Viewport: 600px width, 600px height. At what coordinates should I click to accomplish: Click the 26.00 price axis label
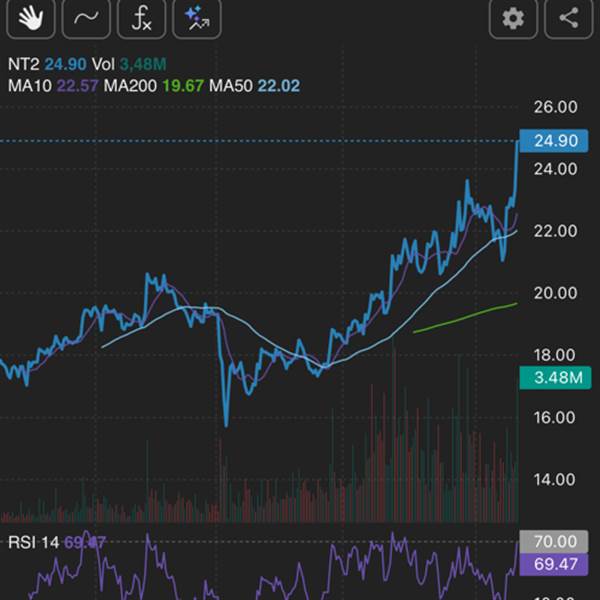(554, 107)
